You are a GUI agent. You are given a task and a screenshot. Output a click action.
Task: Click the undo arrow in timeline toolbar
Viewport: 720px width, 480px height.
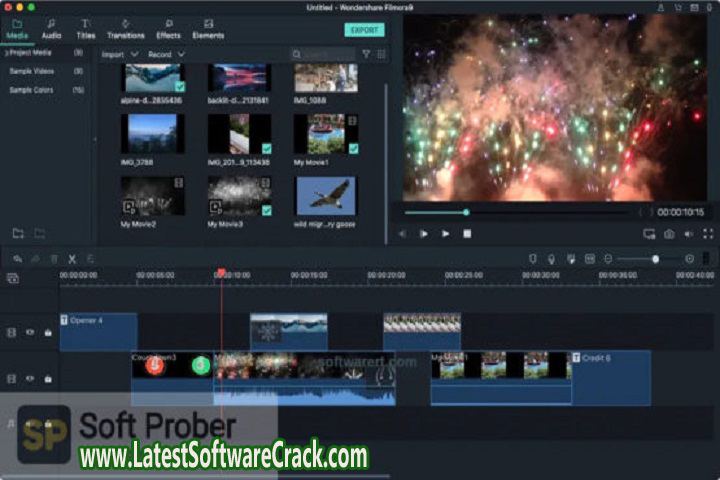coord(17,259)
